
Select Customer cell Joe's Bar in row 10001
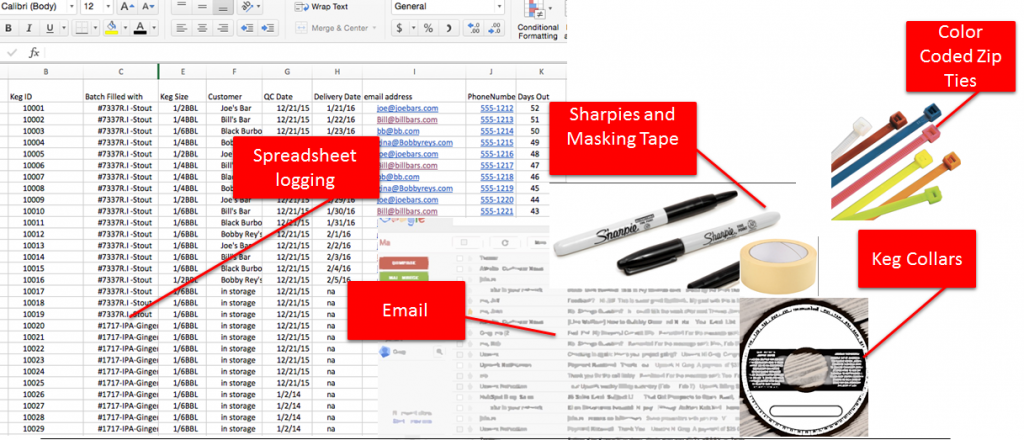[234, 108]
